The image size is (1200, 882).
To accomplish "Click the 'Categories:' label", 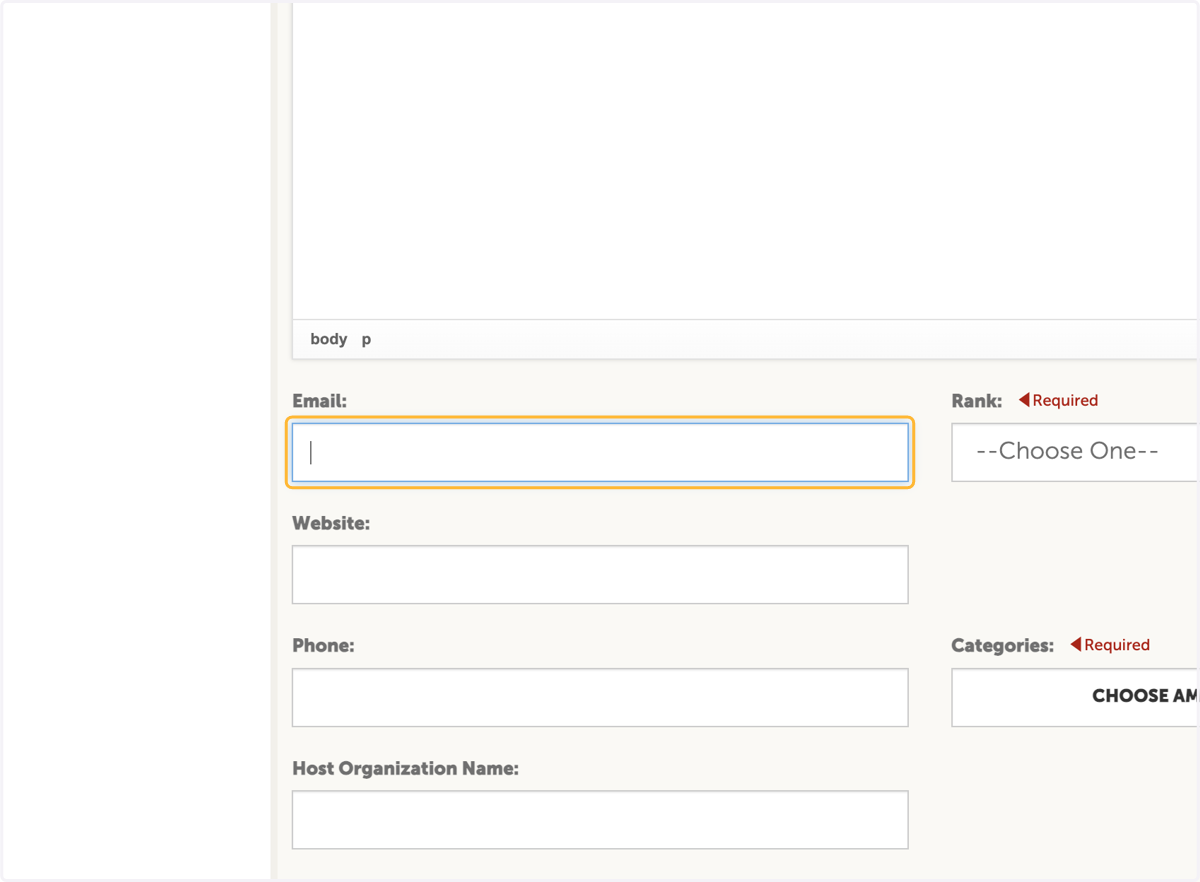I will point(1002,646).
